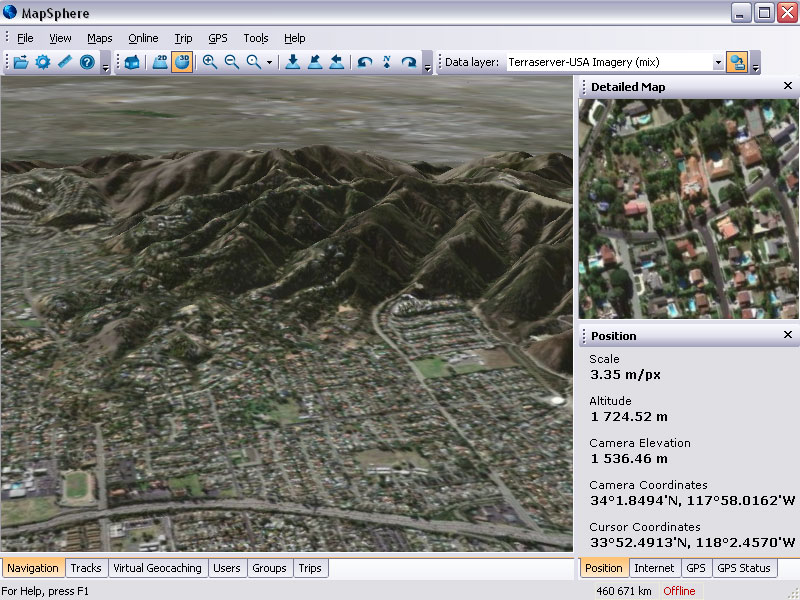Switch to the Users tab
This screenshot has width=800, height=600.
click(x=227, y=568)
